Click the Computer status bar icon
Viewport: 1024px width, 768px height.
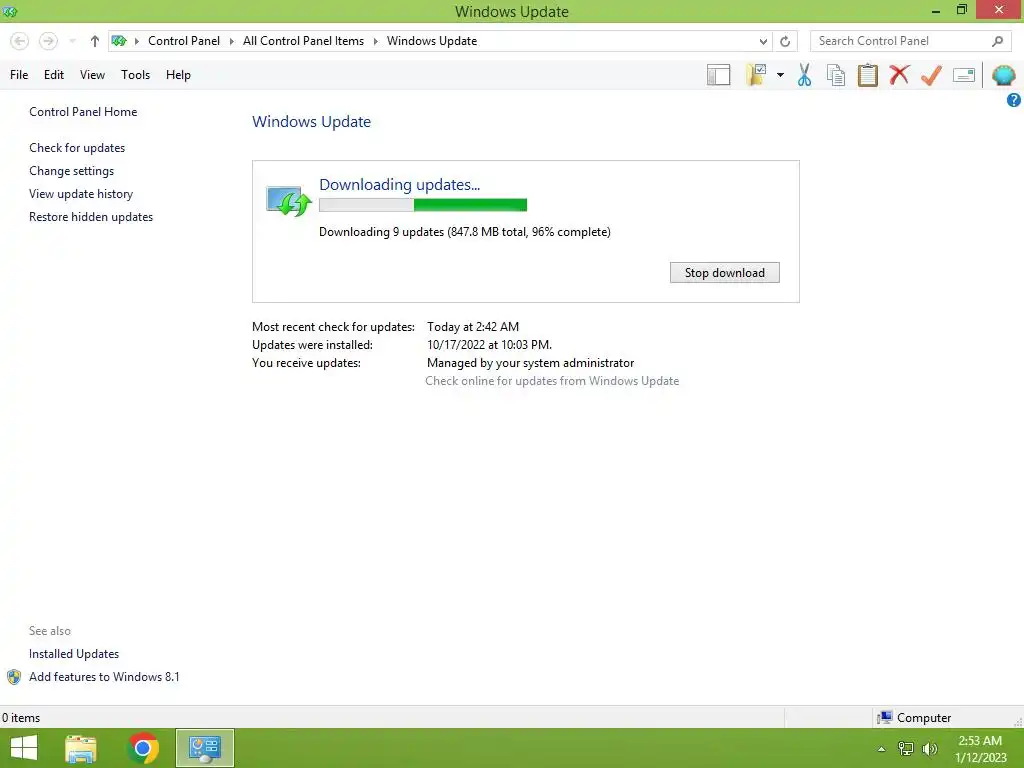(884, 717)
